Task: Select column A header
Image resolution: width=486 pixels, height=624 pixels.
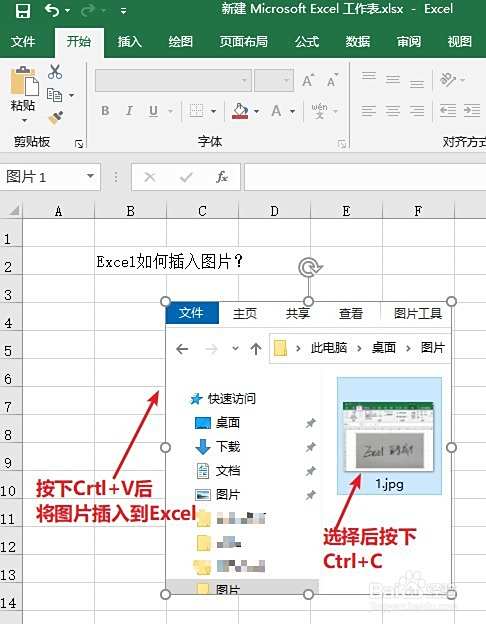Action: coord(59,211)
